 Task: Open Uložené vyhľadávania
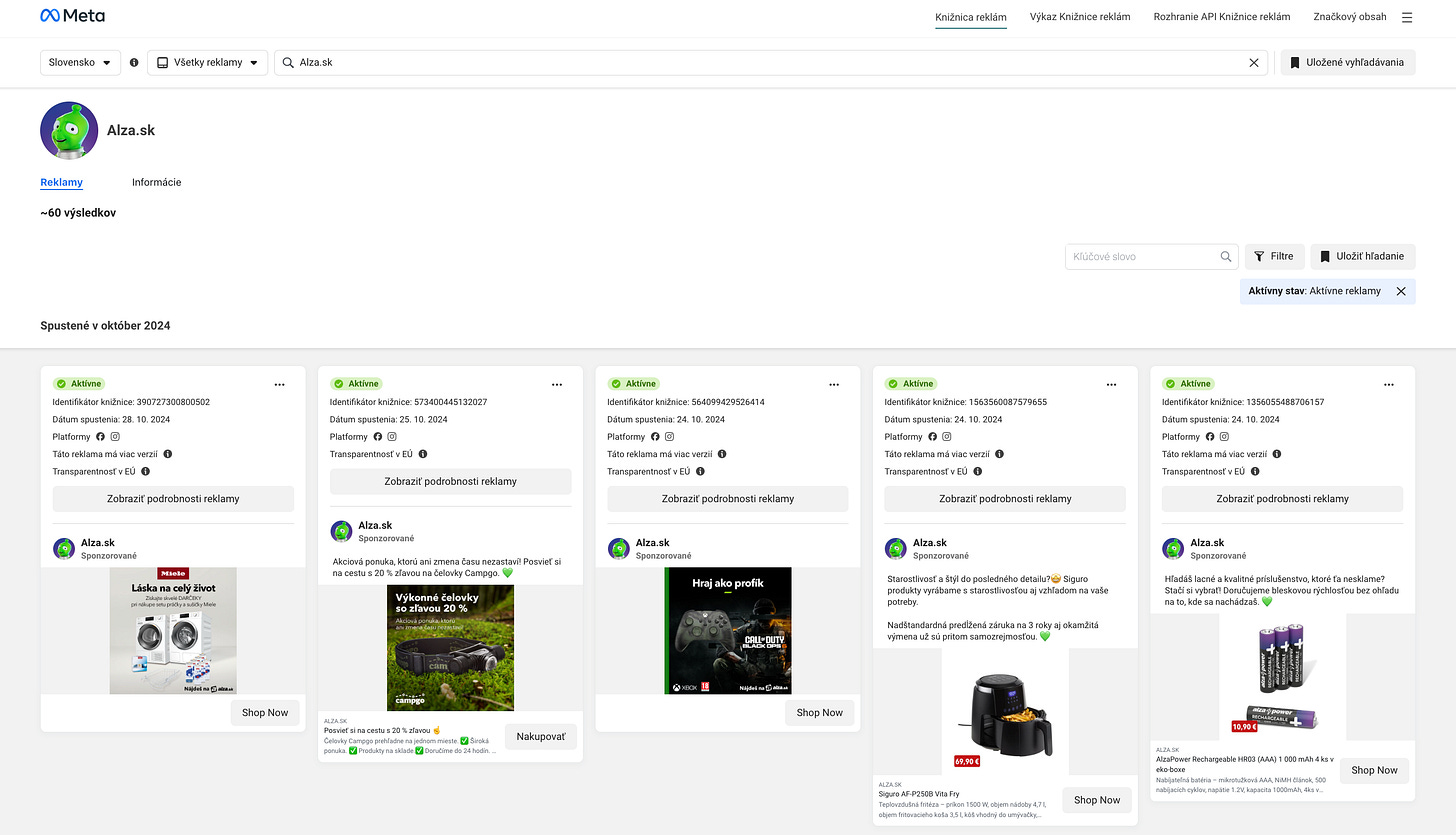tap(1348, 62)
